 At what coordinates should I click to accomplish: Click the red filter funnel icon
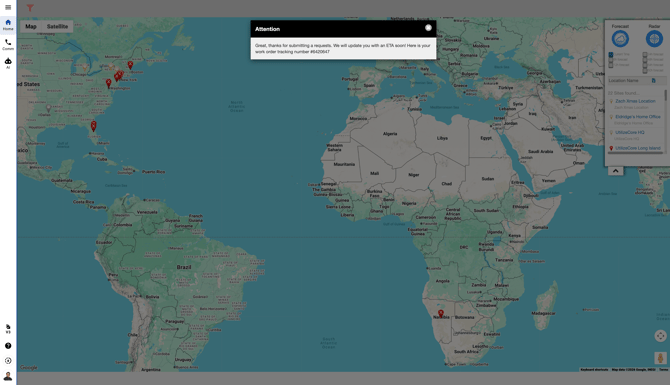pyautogui.click(x=30, y=8)
